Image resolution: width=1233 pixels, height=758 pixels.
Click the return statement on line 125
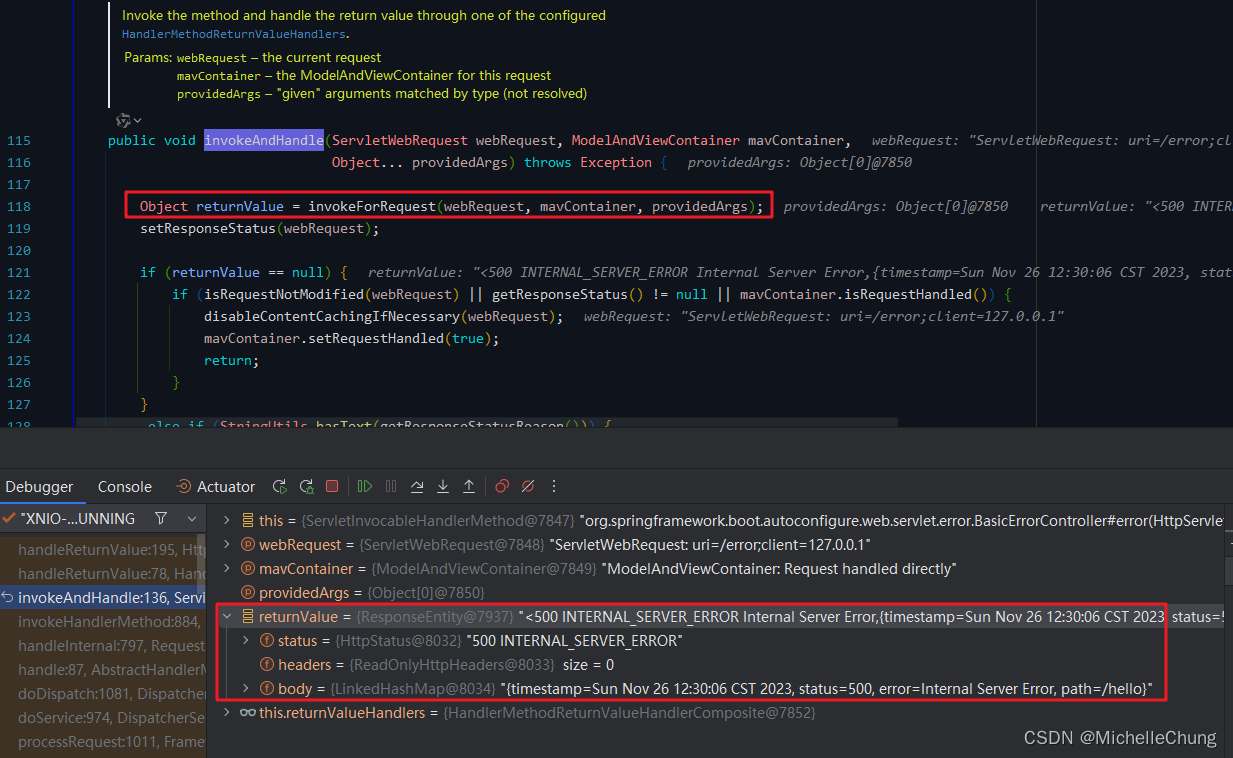tap(231, 360)
